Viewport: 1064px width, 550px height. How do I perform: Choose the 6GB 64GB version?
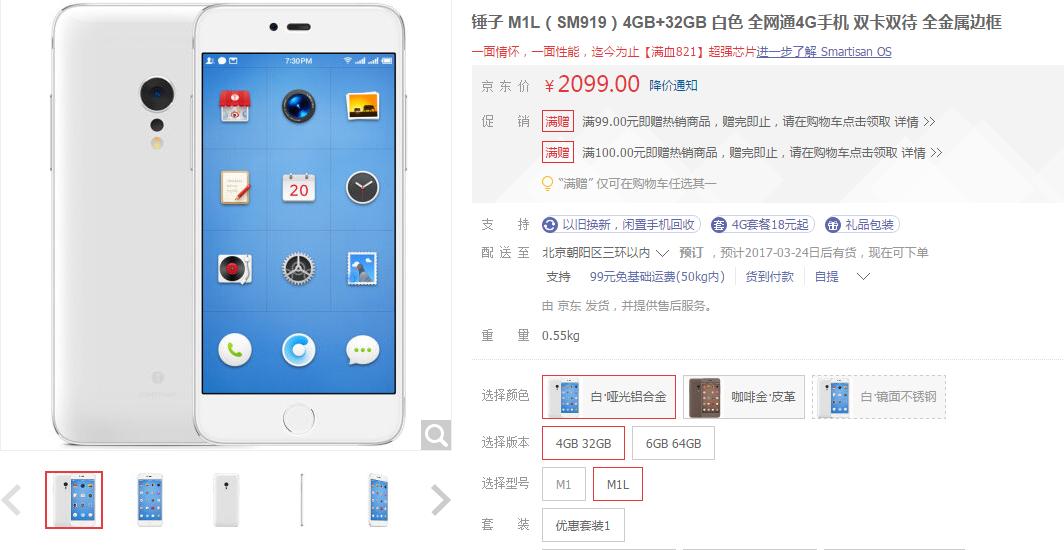(x=673, y=444)
